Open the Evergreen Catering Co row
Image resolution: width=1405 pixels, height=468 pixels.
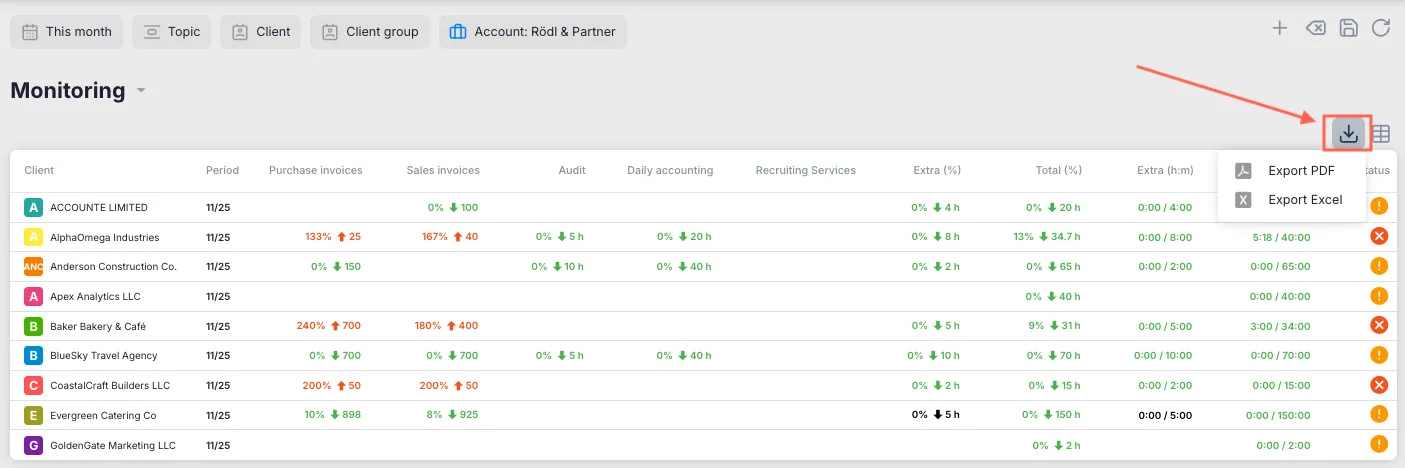(x=103, y=415)
